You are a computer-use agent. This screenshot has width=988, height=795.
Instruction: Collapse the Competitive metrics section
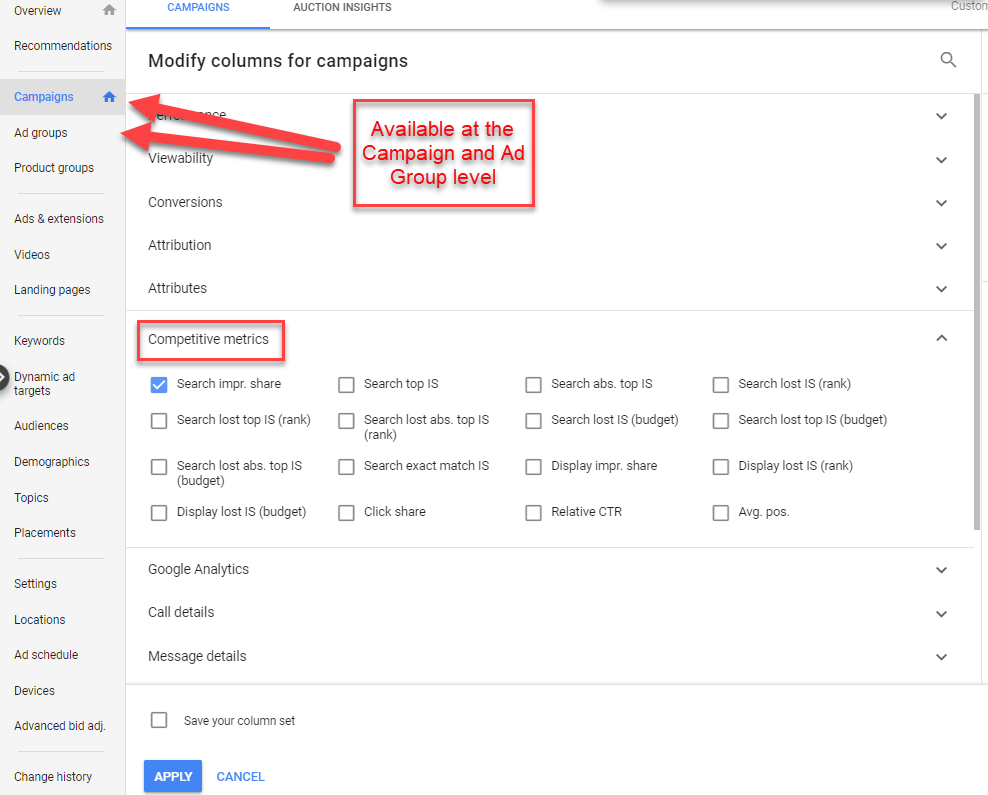(941, 339)
